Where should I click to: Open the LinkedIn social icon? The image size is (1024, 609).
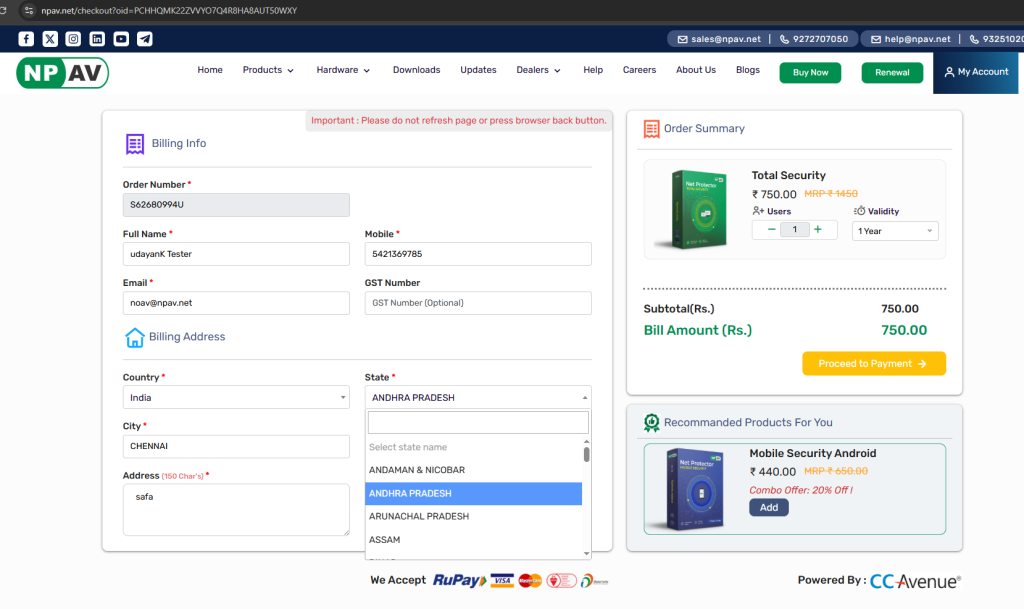[97, 39]
